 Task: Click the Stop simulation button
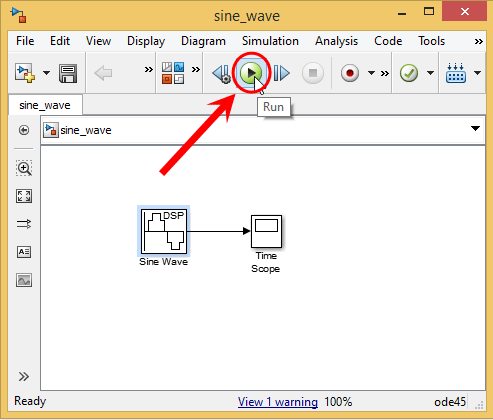coord(313,73)
